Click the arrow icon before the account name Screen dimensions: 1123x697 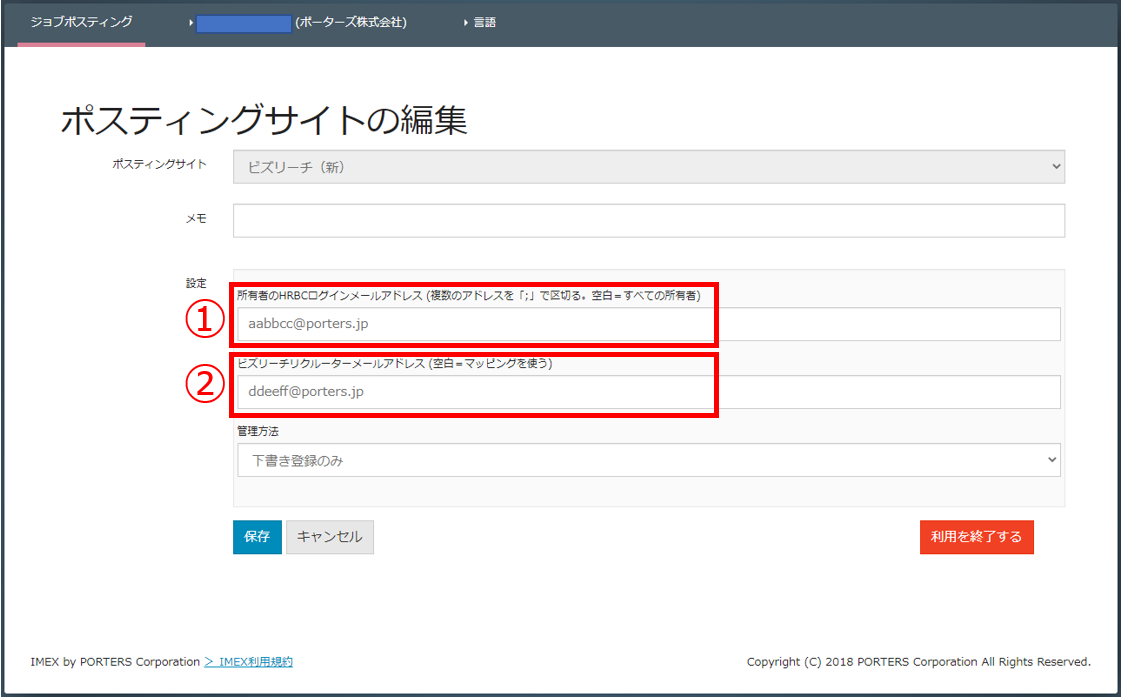coord(190,22)
